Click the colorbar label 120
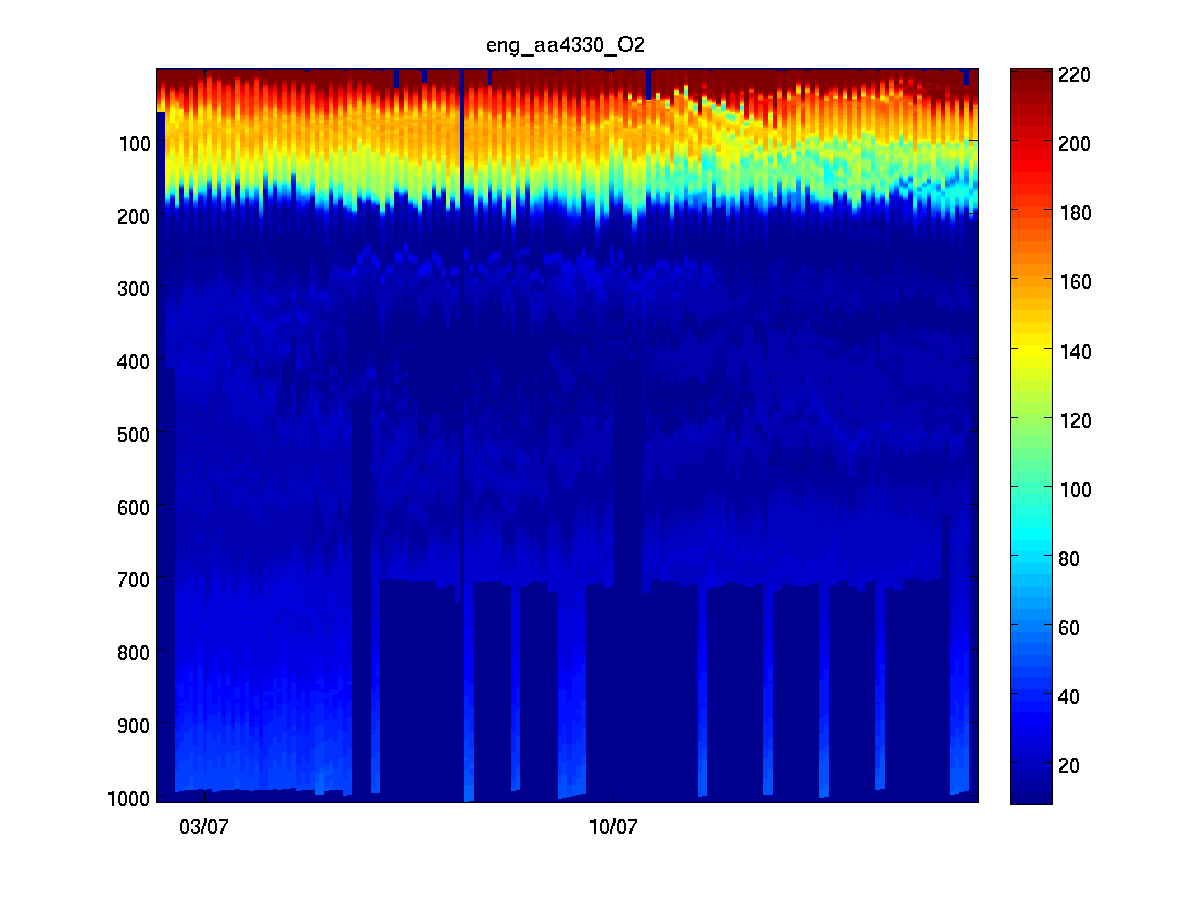This screenshot has width=1200, height=901. (1075, 420)
